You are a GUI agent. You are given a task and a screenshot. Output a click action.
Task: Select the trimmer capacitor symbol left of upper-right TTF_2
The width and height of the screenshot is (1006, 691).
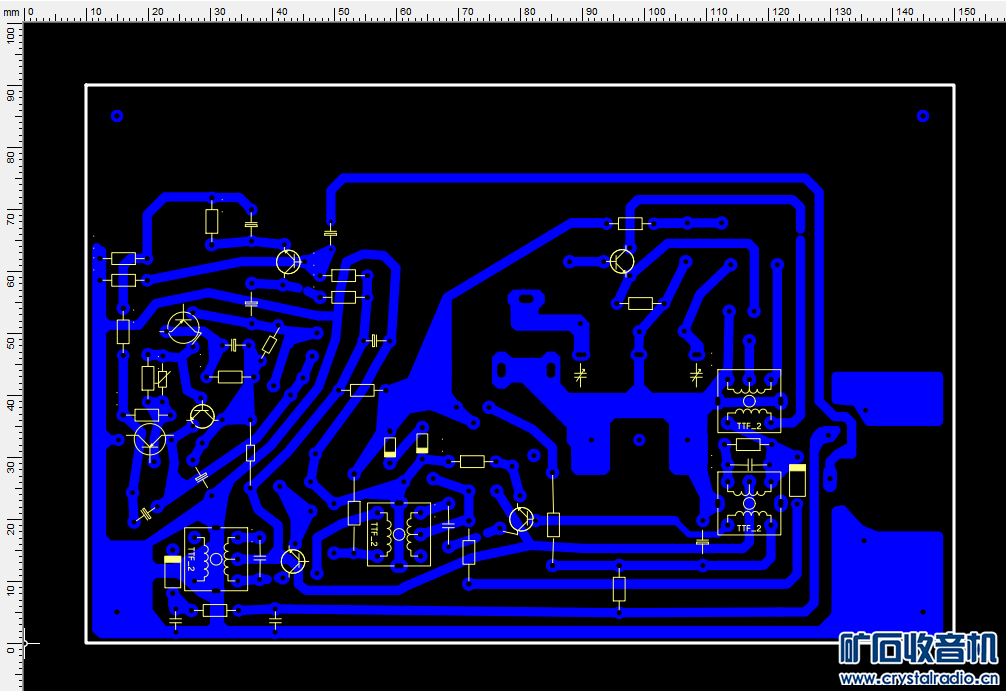[x=696, y=375]
